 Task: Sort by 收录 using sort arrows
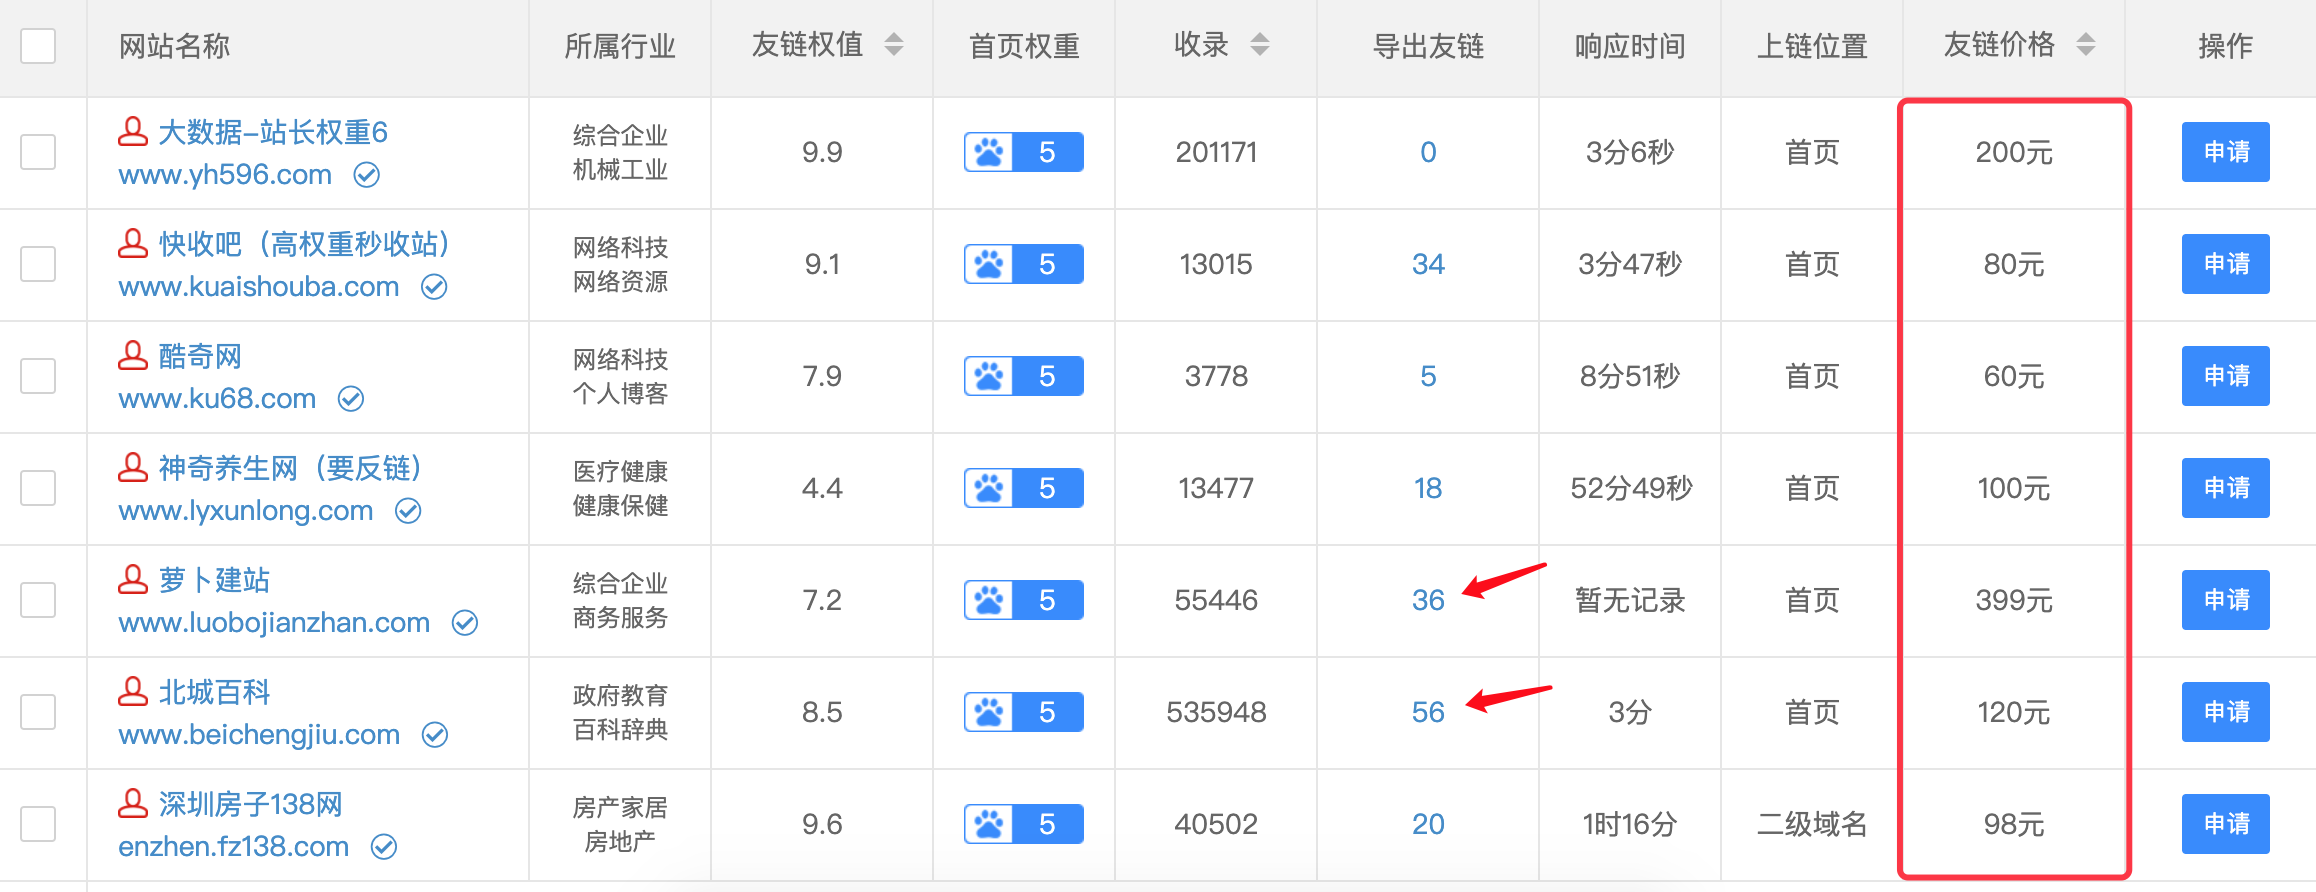point(1260,45)
